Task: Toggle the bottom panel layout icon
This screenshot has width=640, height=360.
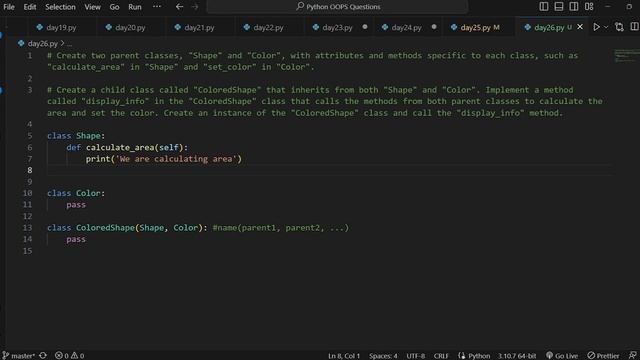Action: point(559,6)
